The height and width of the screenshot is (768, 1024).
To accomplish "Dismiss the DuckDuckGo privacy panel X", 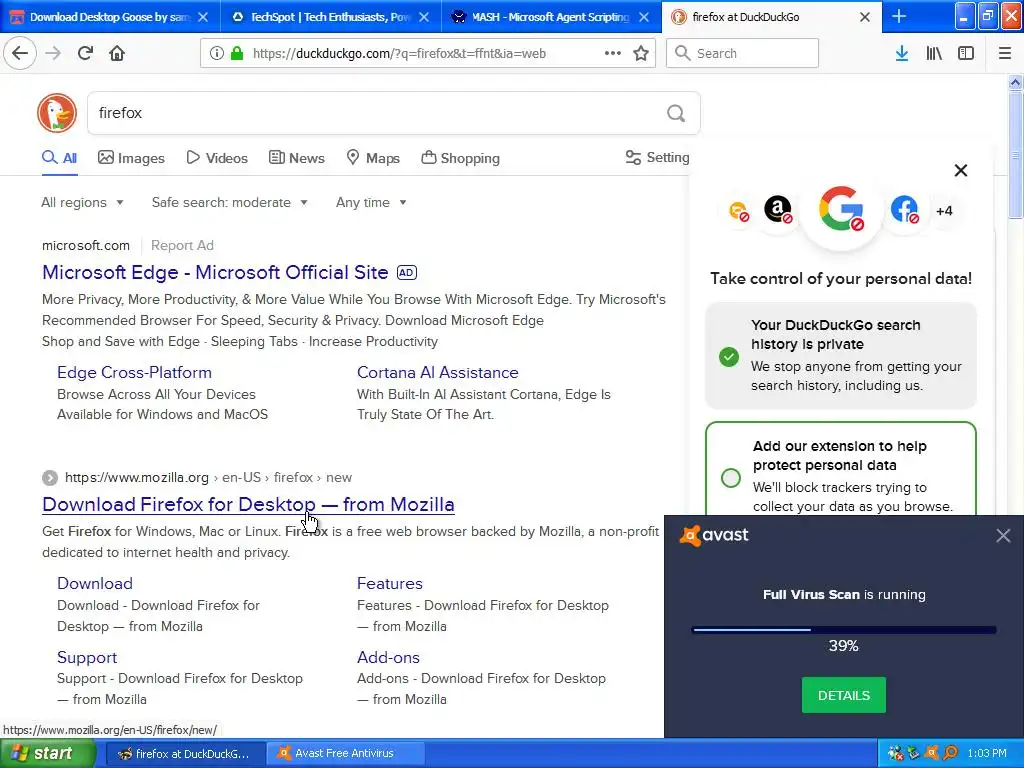I will coord(961,170).
